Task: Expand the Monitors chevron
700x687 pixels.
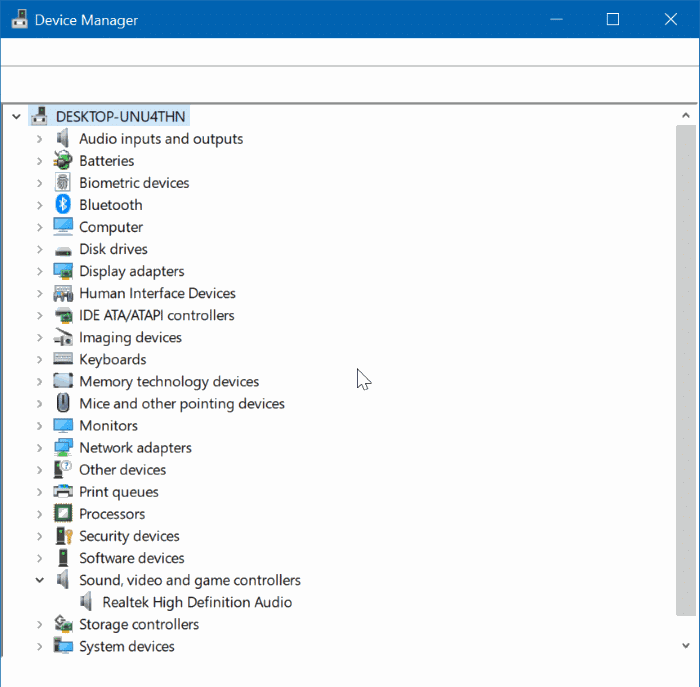Action: (x=39, y=425)
